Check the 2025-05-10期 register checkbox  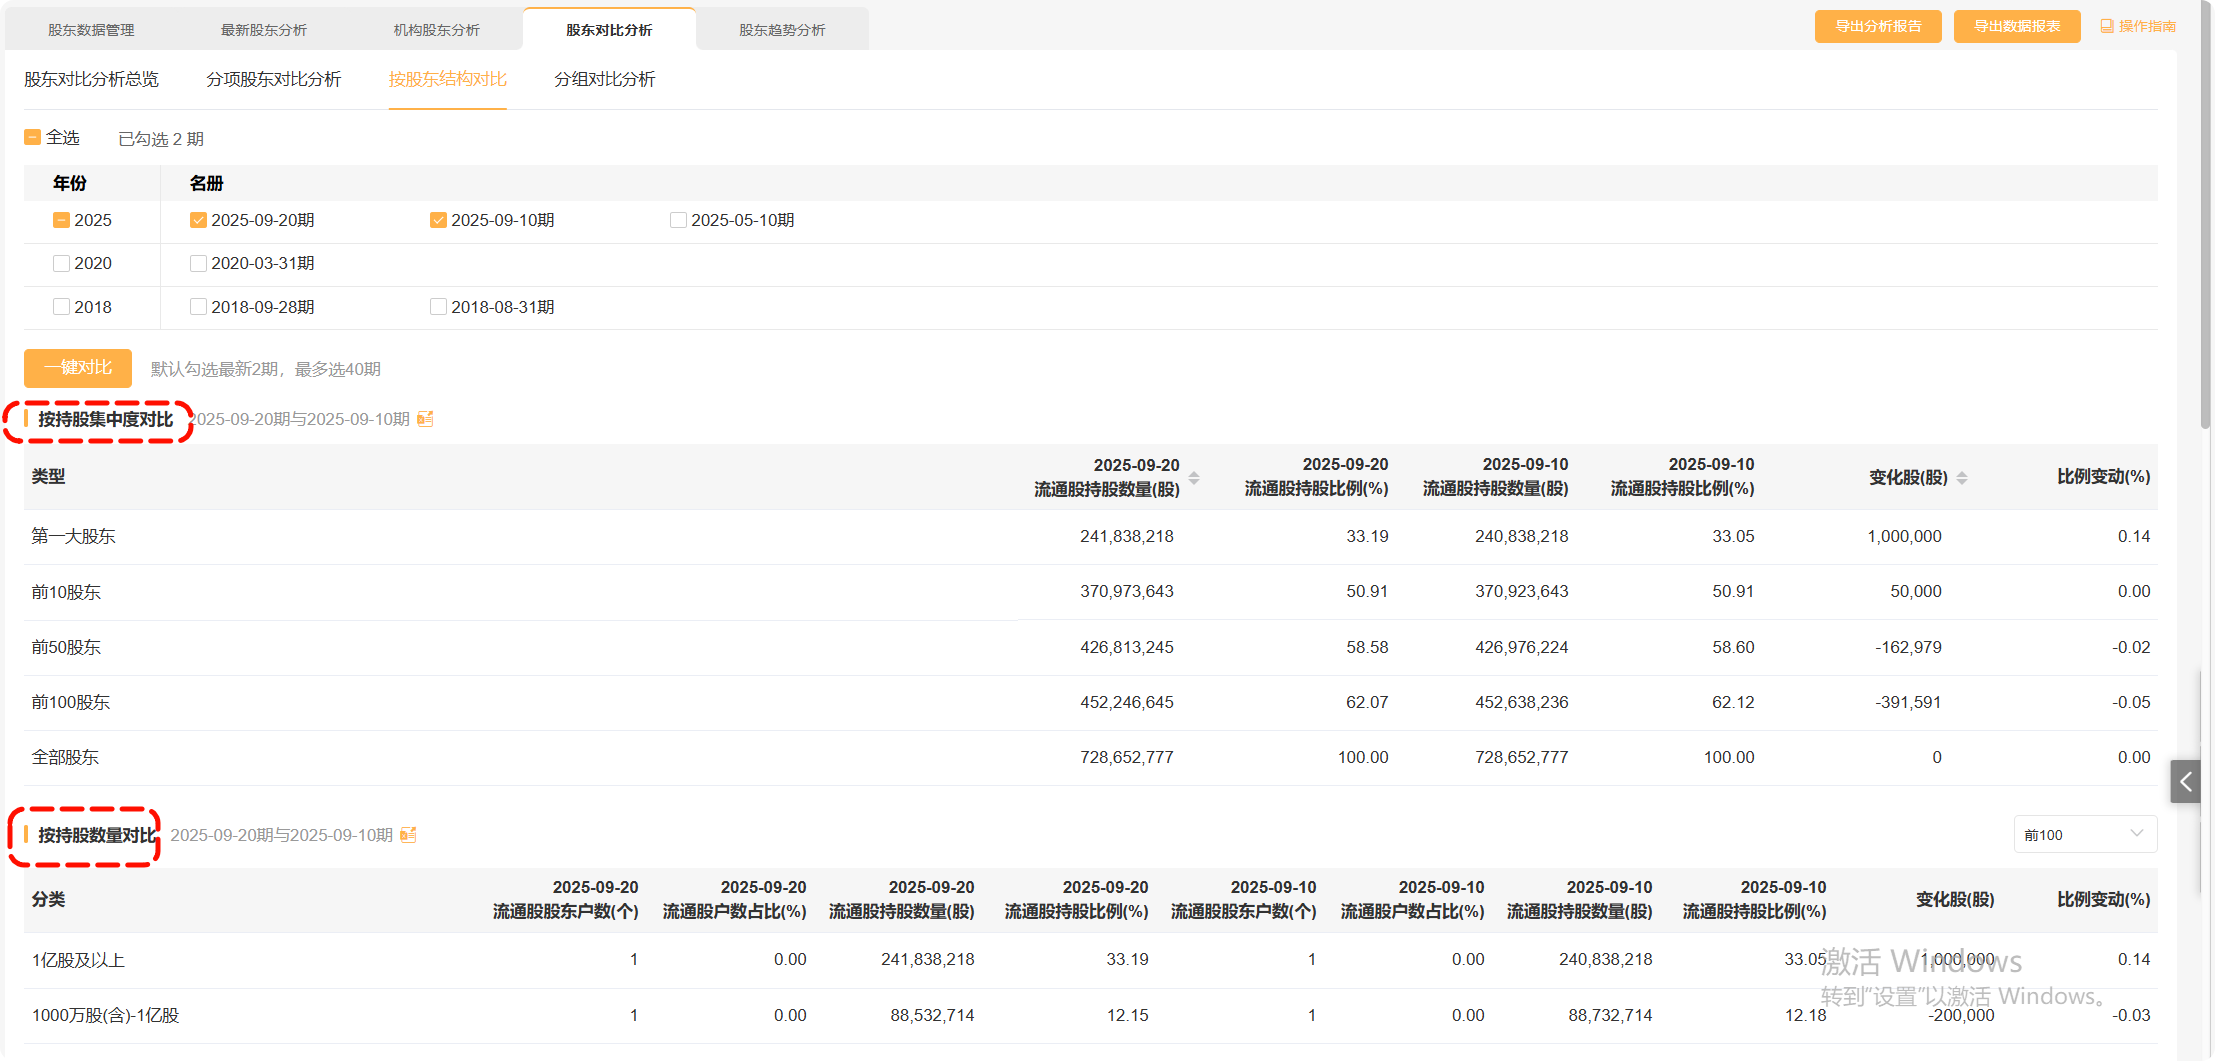tap(678, 220)
